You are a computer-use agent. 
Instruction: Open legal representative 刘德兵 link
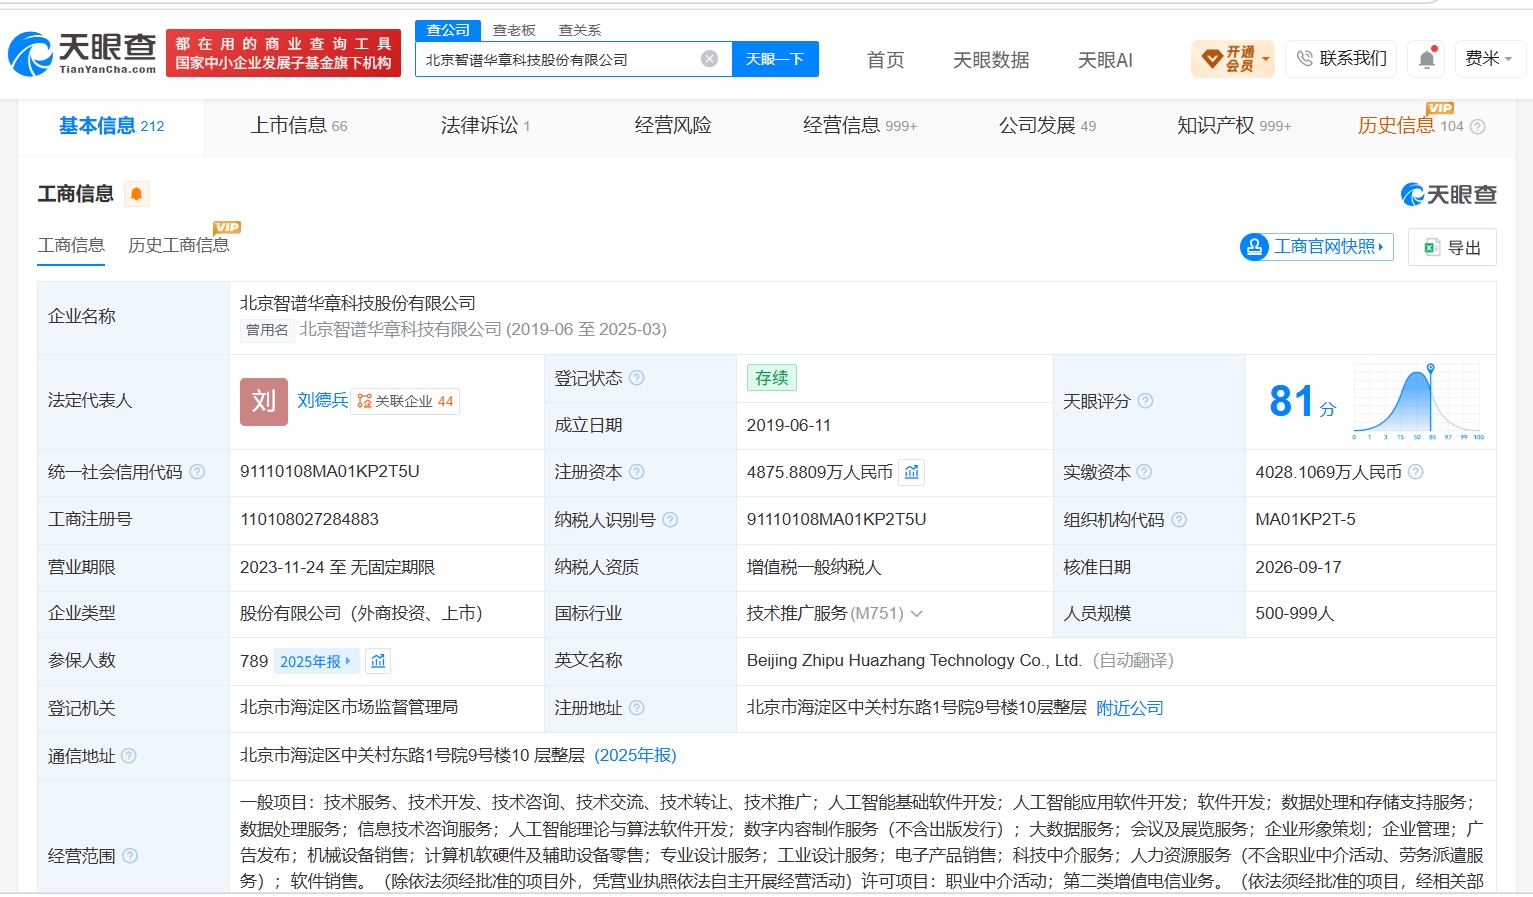322,400
